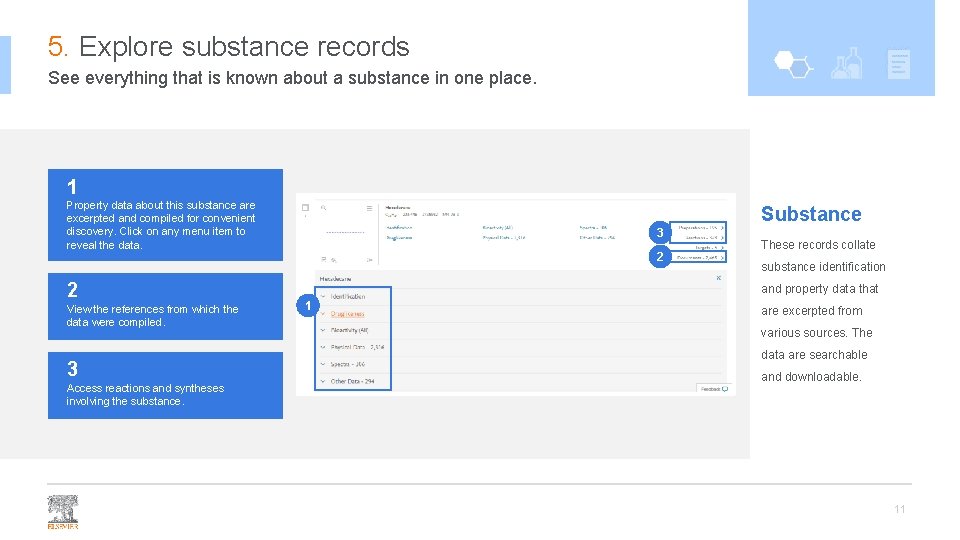Open the Spectra link in the record header

click(593, 227)
